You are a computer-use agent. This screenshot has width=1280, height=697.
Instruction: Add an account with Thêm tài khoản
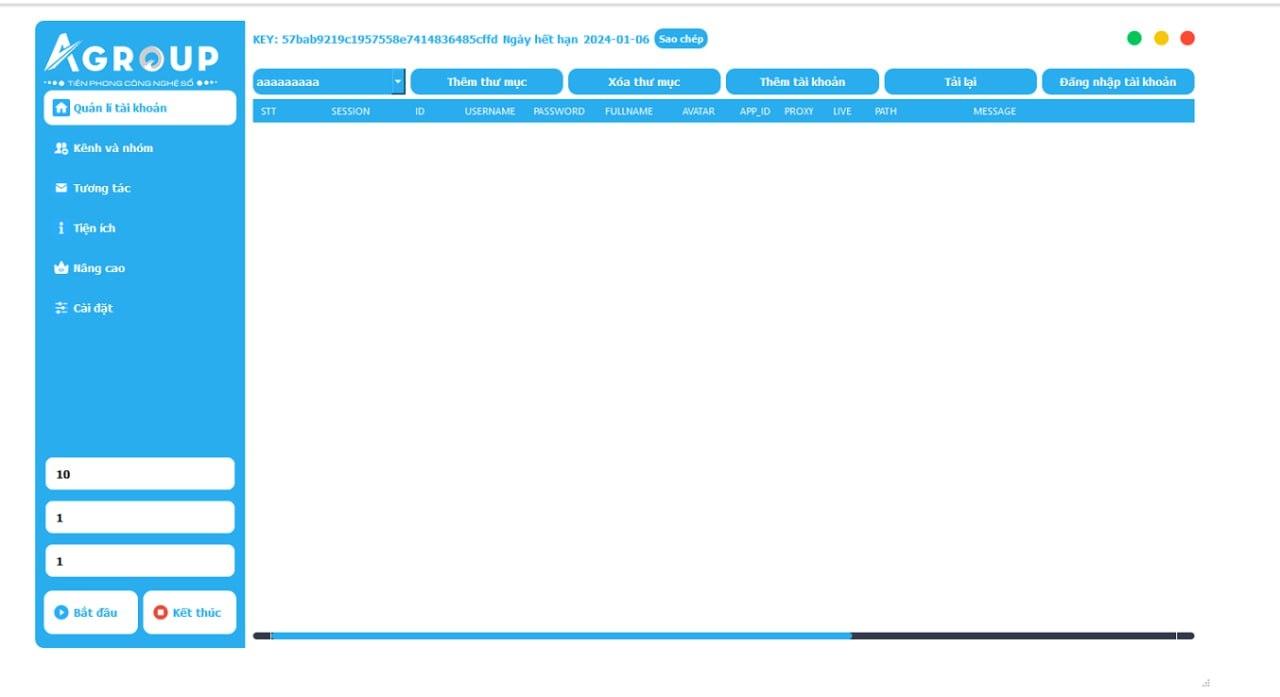pos(802,82)
